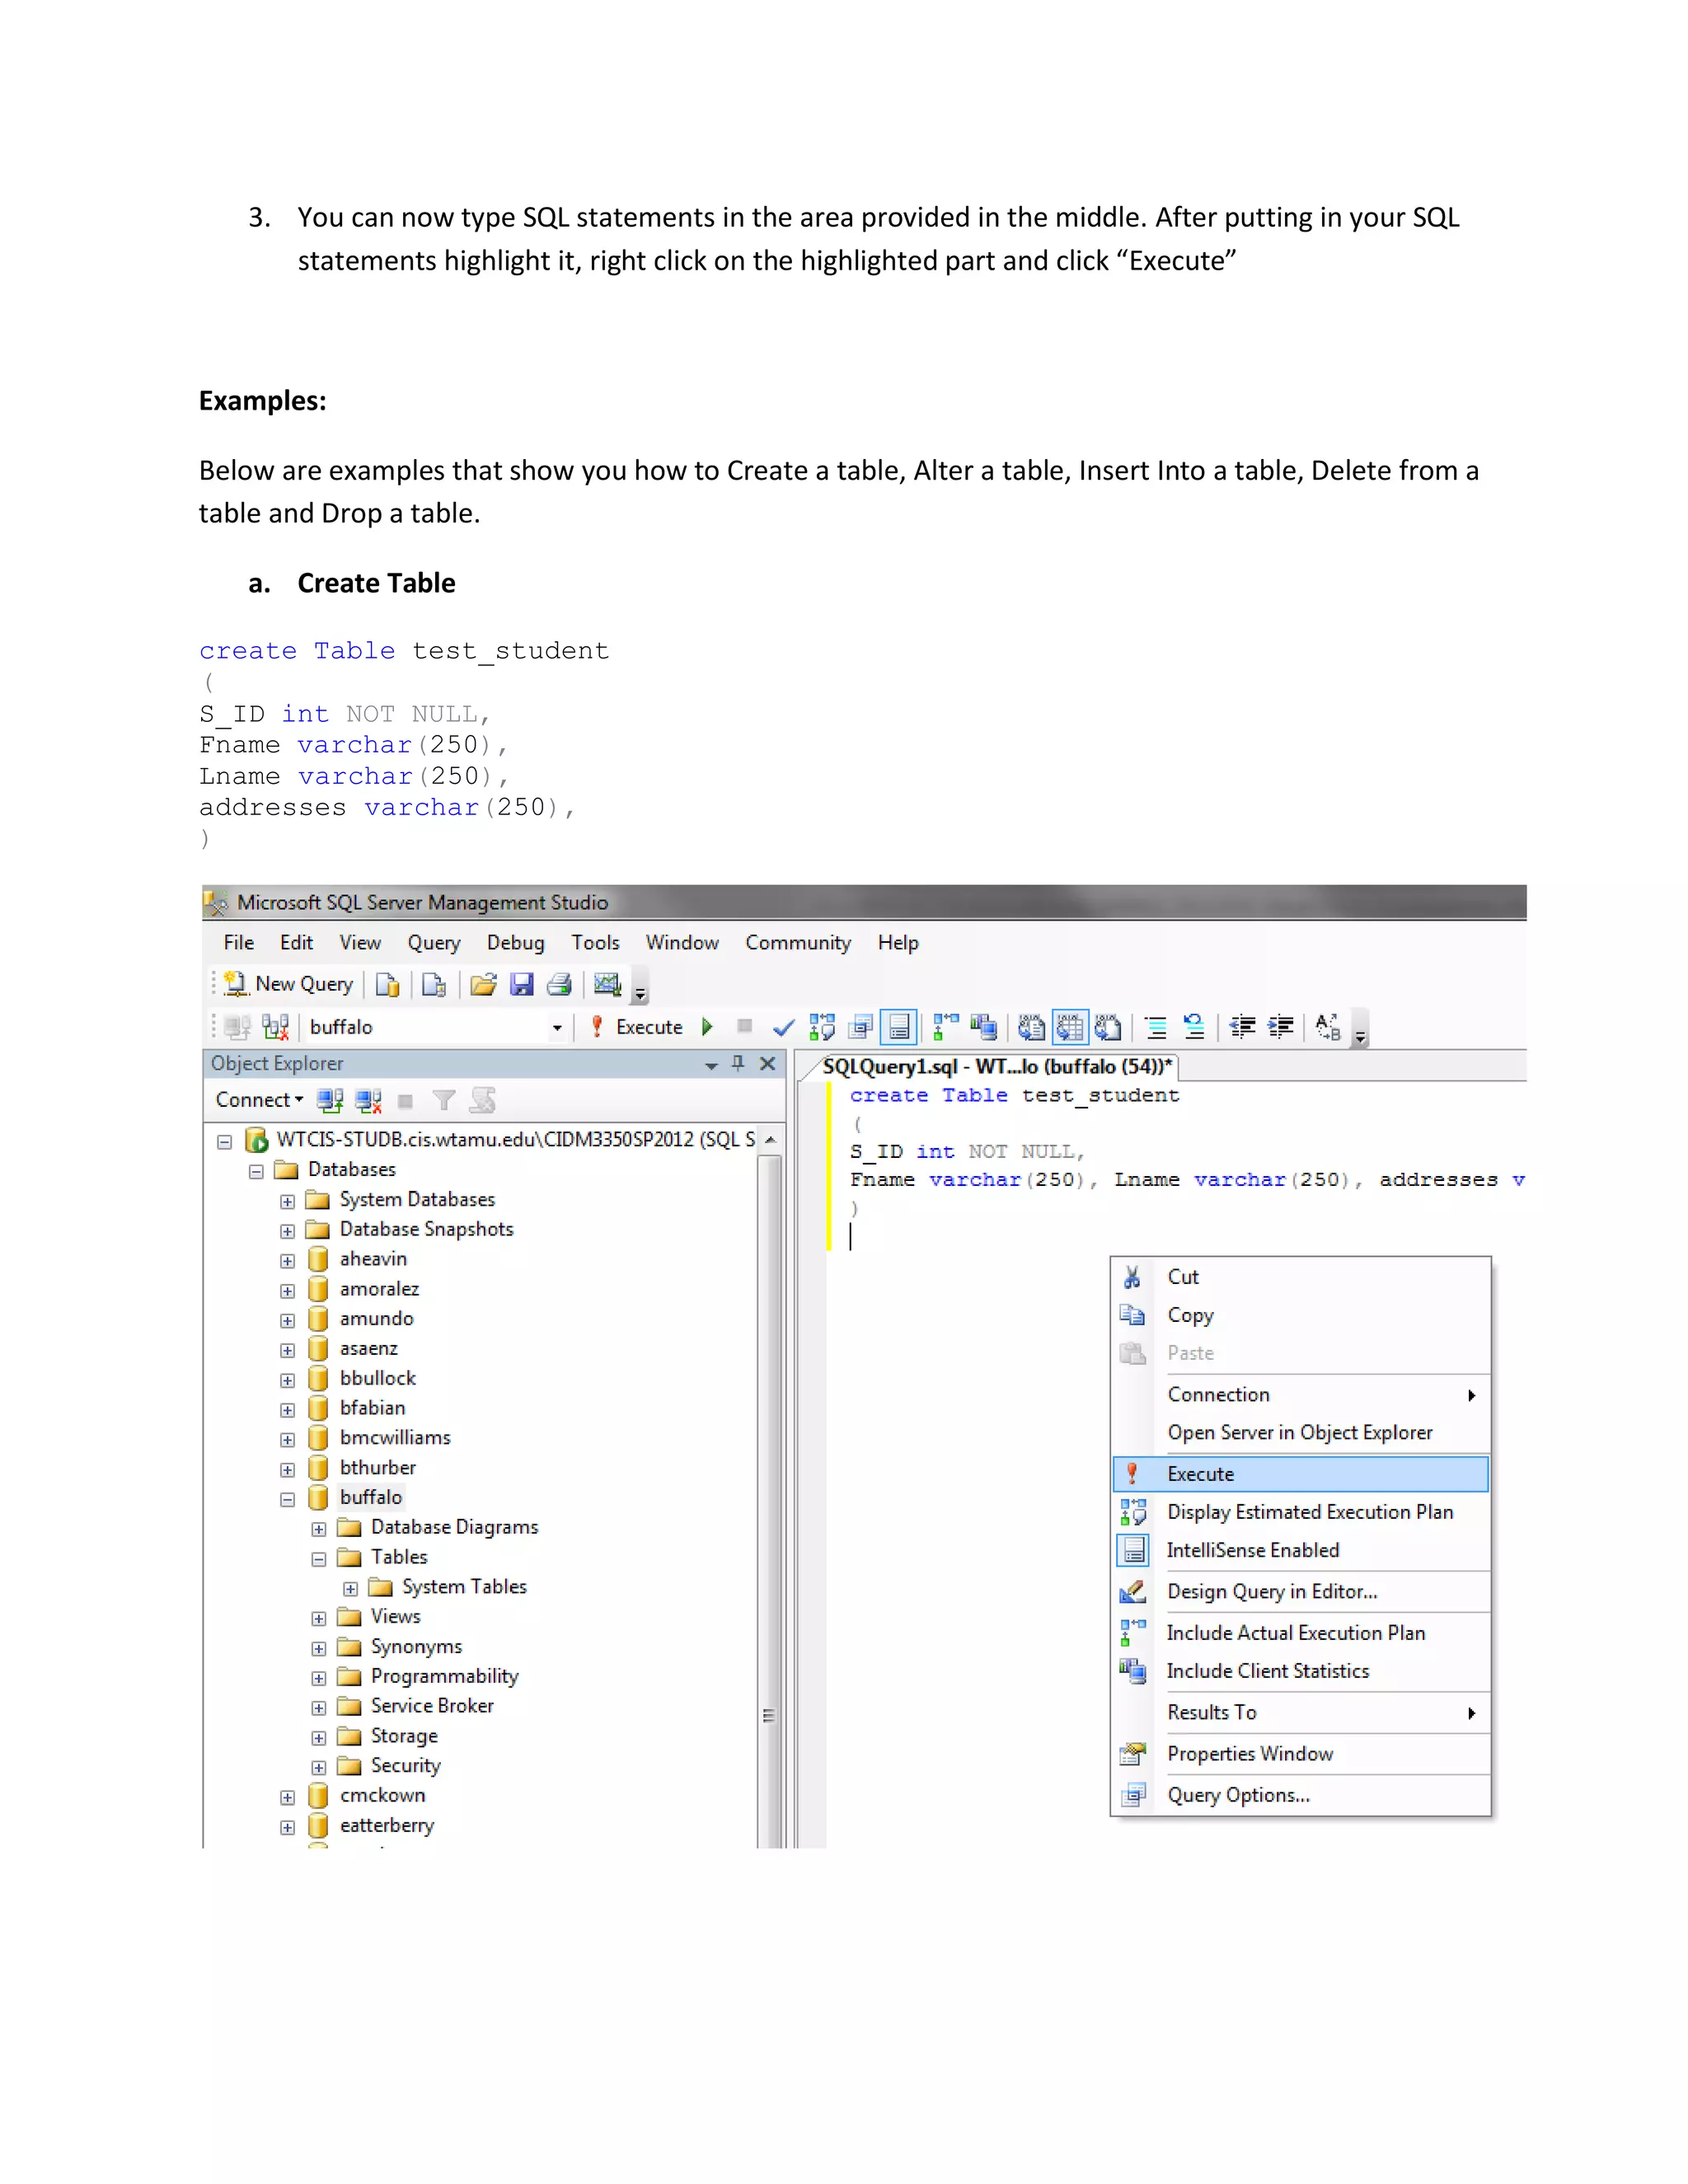Image resolution: width=1688 pixels, height=2184 pixels.
Task: Choose Copy from the context menu
Action: tap(1301, 1316)
